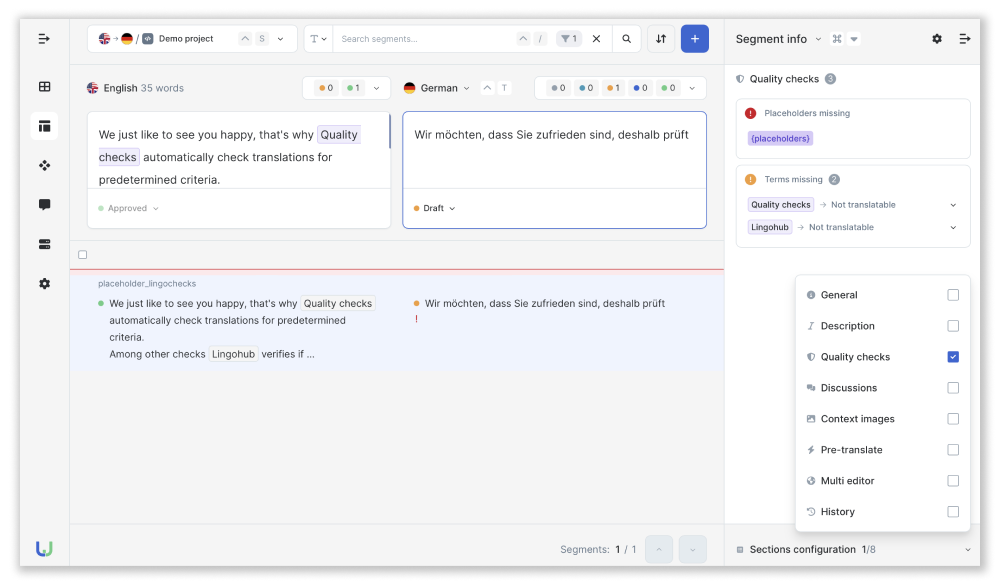This screenshot has height=583, width=1000.
Task: Expand the German status counts dropdown
Action: 692,88
